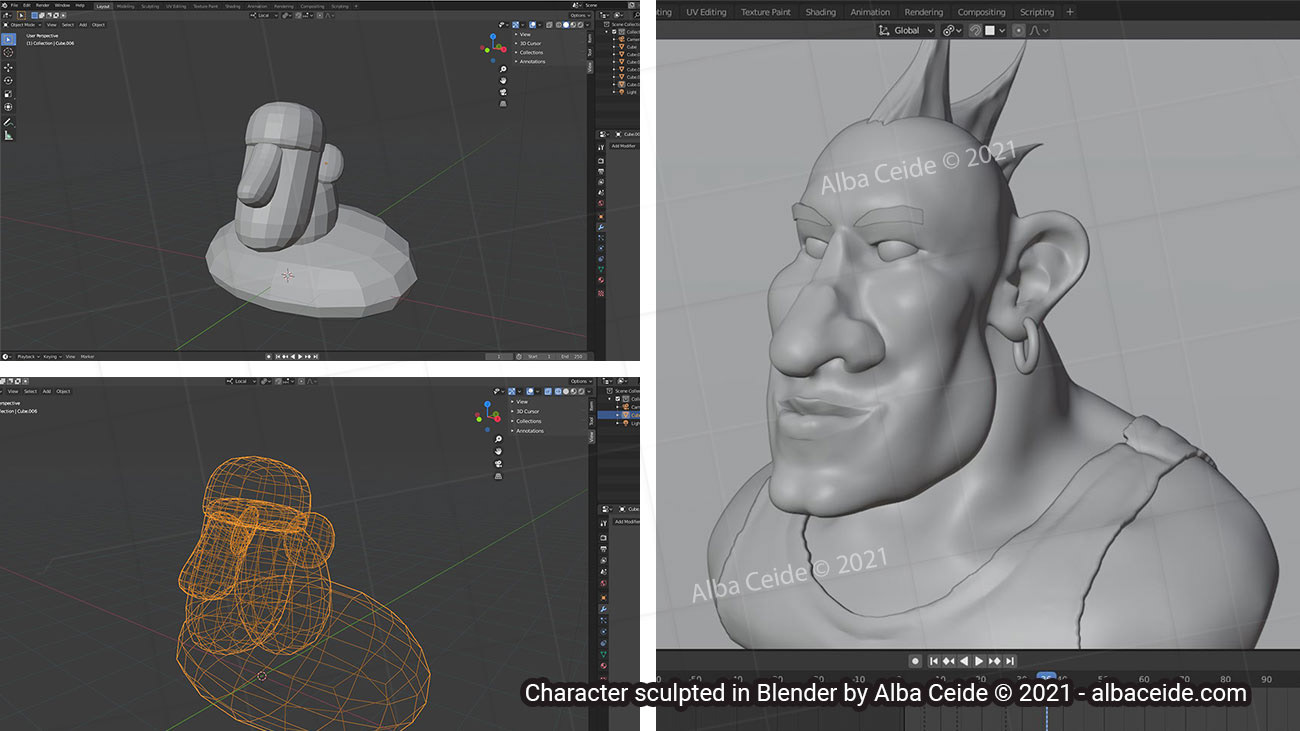Select the Scale tool in top-left Blender window

8,94
